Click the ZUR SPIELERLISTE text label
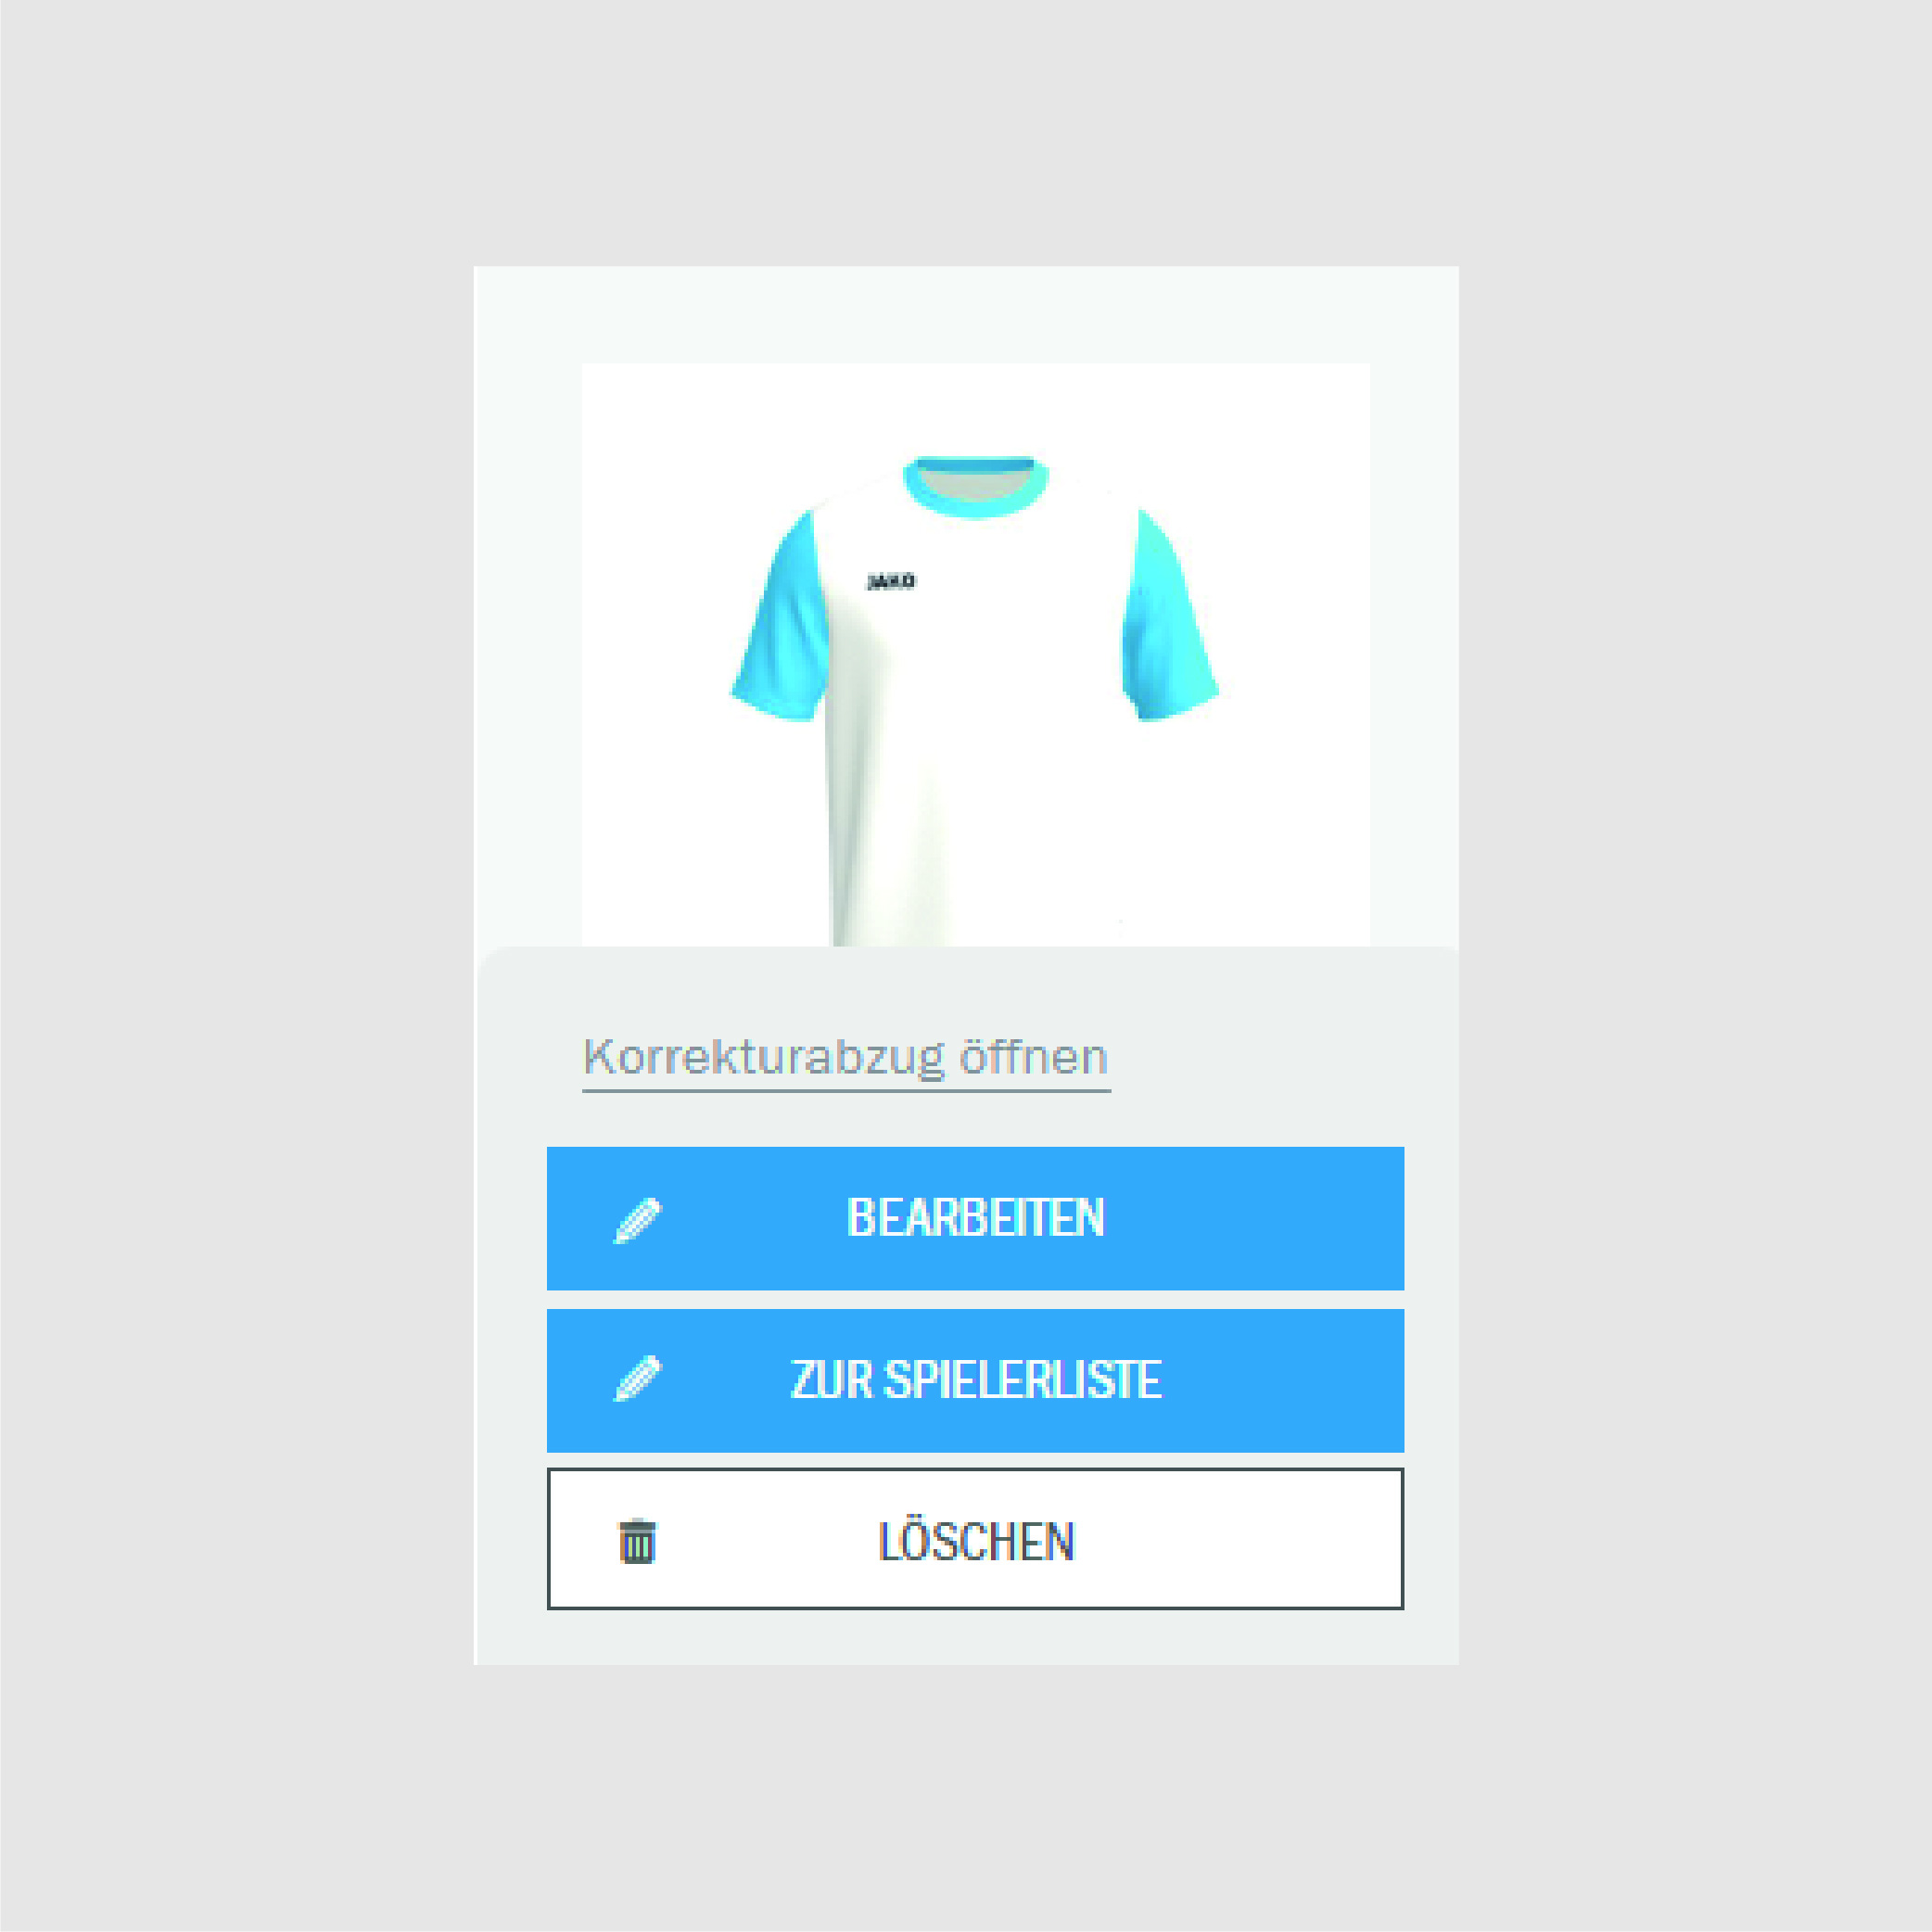 975,1380
